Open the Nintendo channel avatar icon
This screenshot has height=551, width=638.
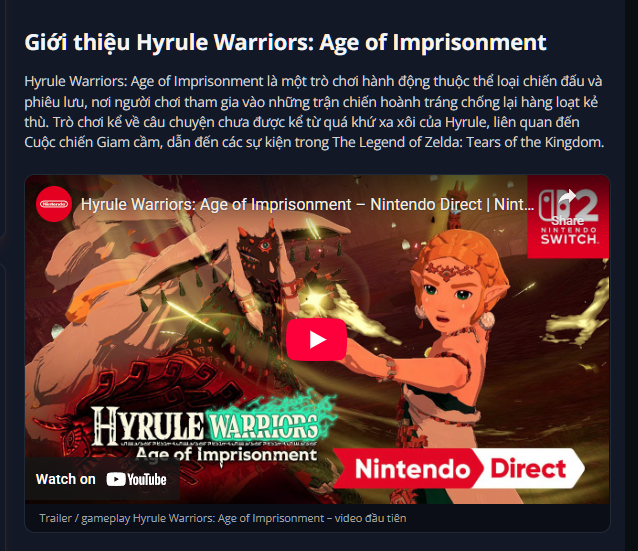(54, 204)
